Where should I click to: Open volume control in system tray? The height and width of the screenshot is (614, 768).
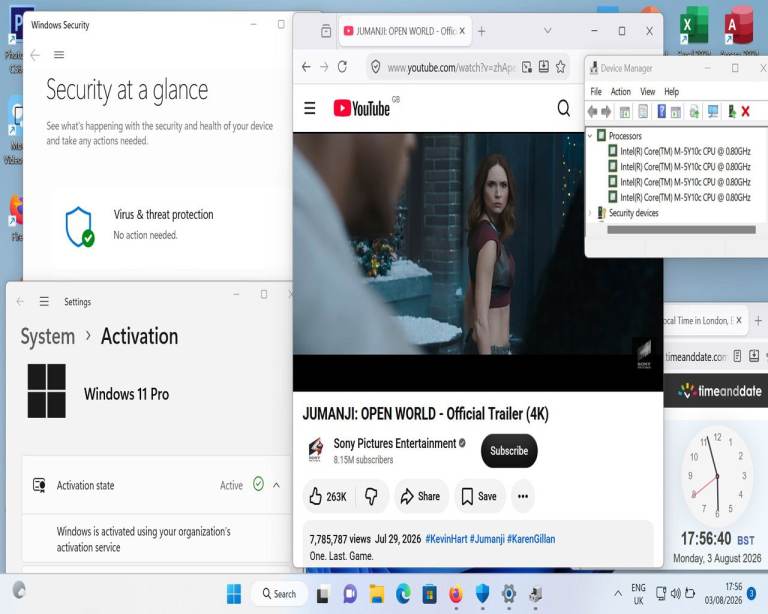675,593
